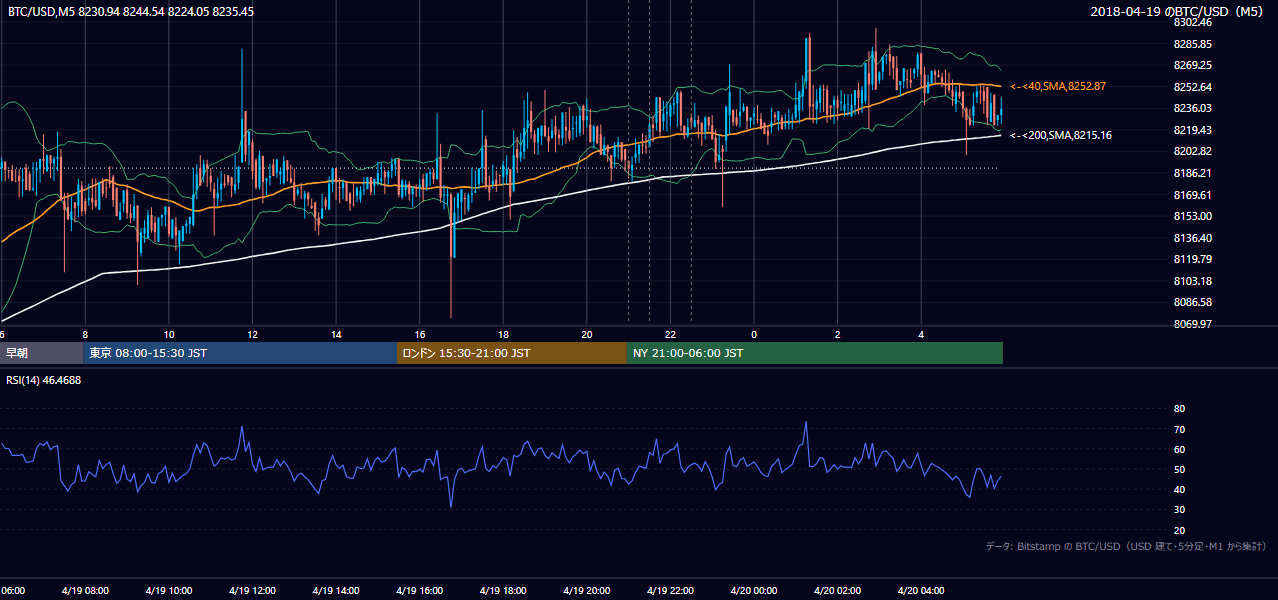Screen dimensions: 1278x600
Task: Click hour tick 18 under the price chart
Action: [504, 335]
